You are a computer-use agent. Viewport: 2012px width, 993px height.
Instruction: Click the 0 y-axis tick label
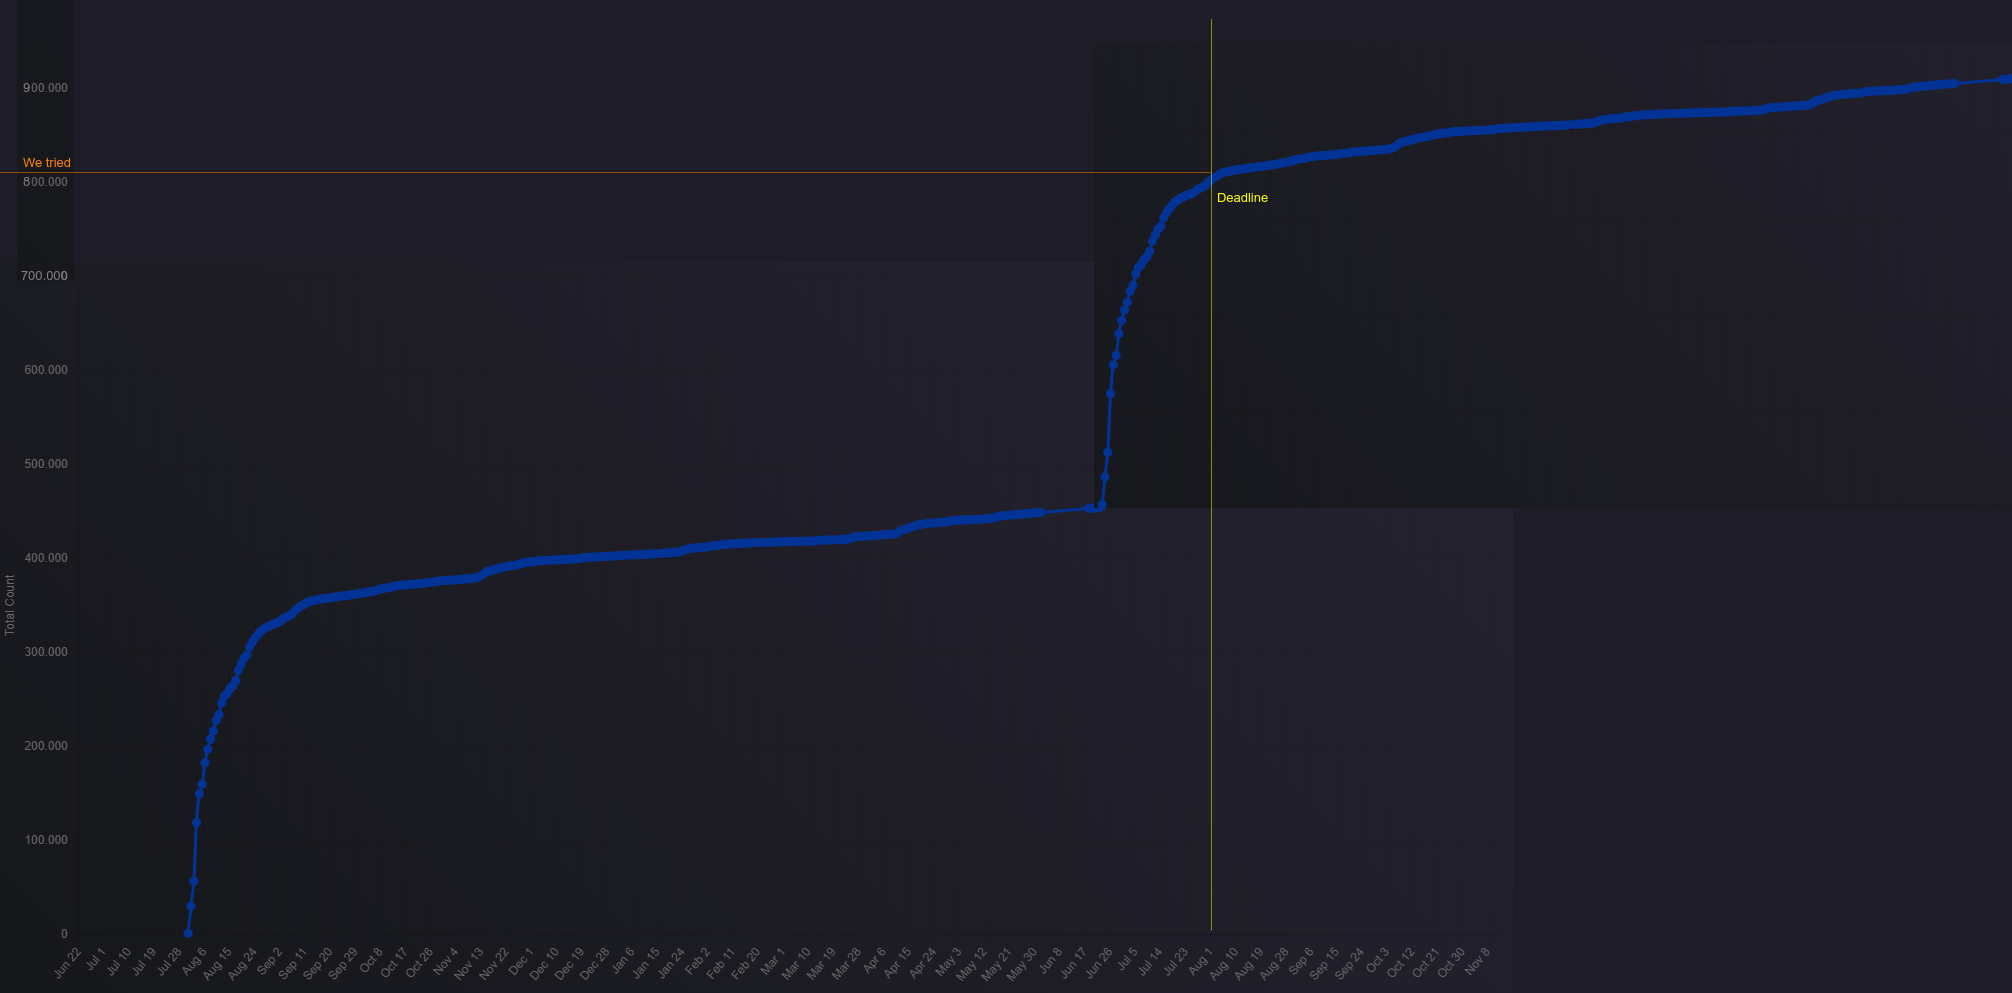[65, 934]
